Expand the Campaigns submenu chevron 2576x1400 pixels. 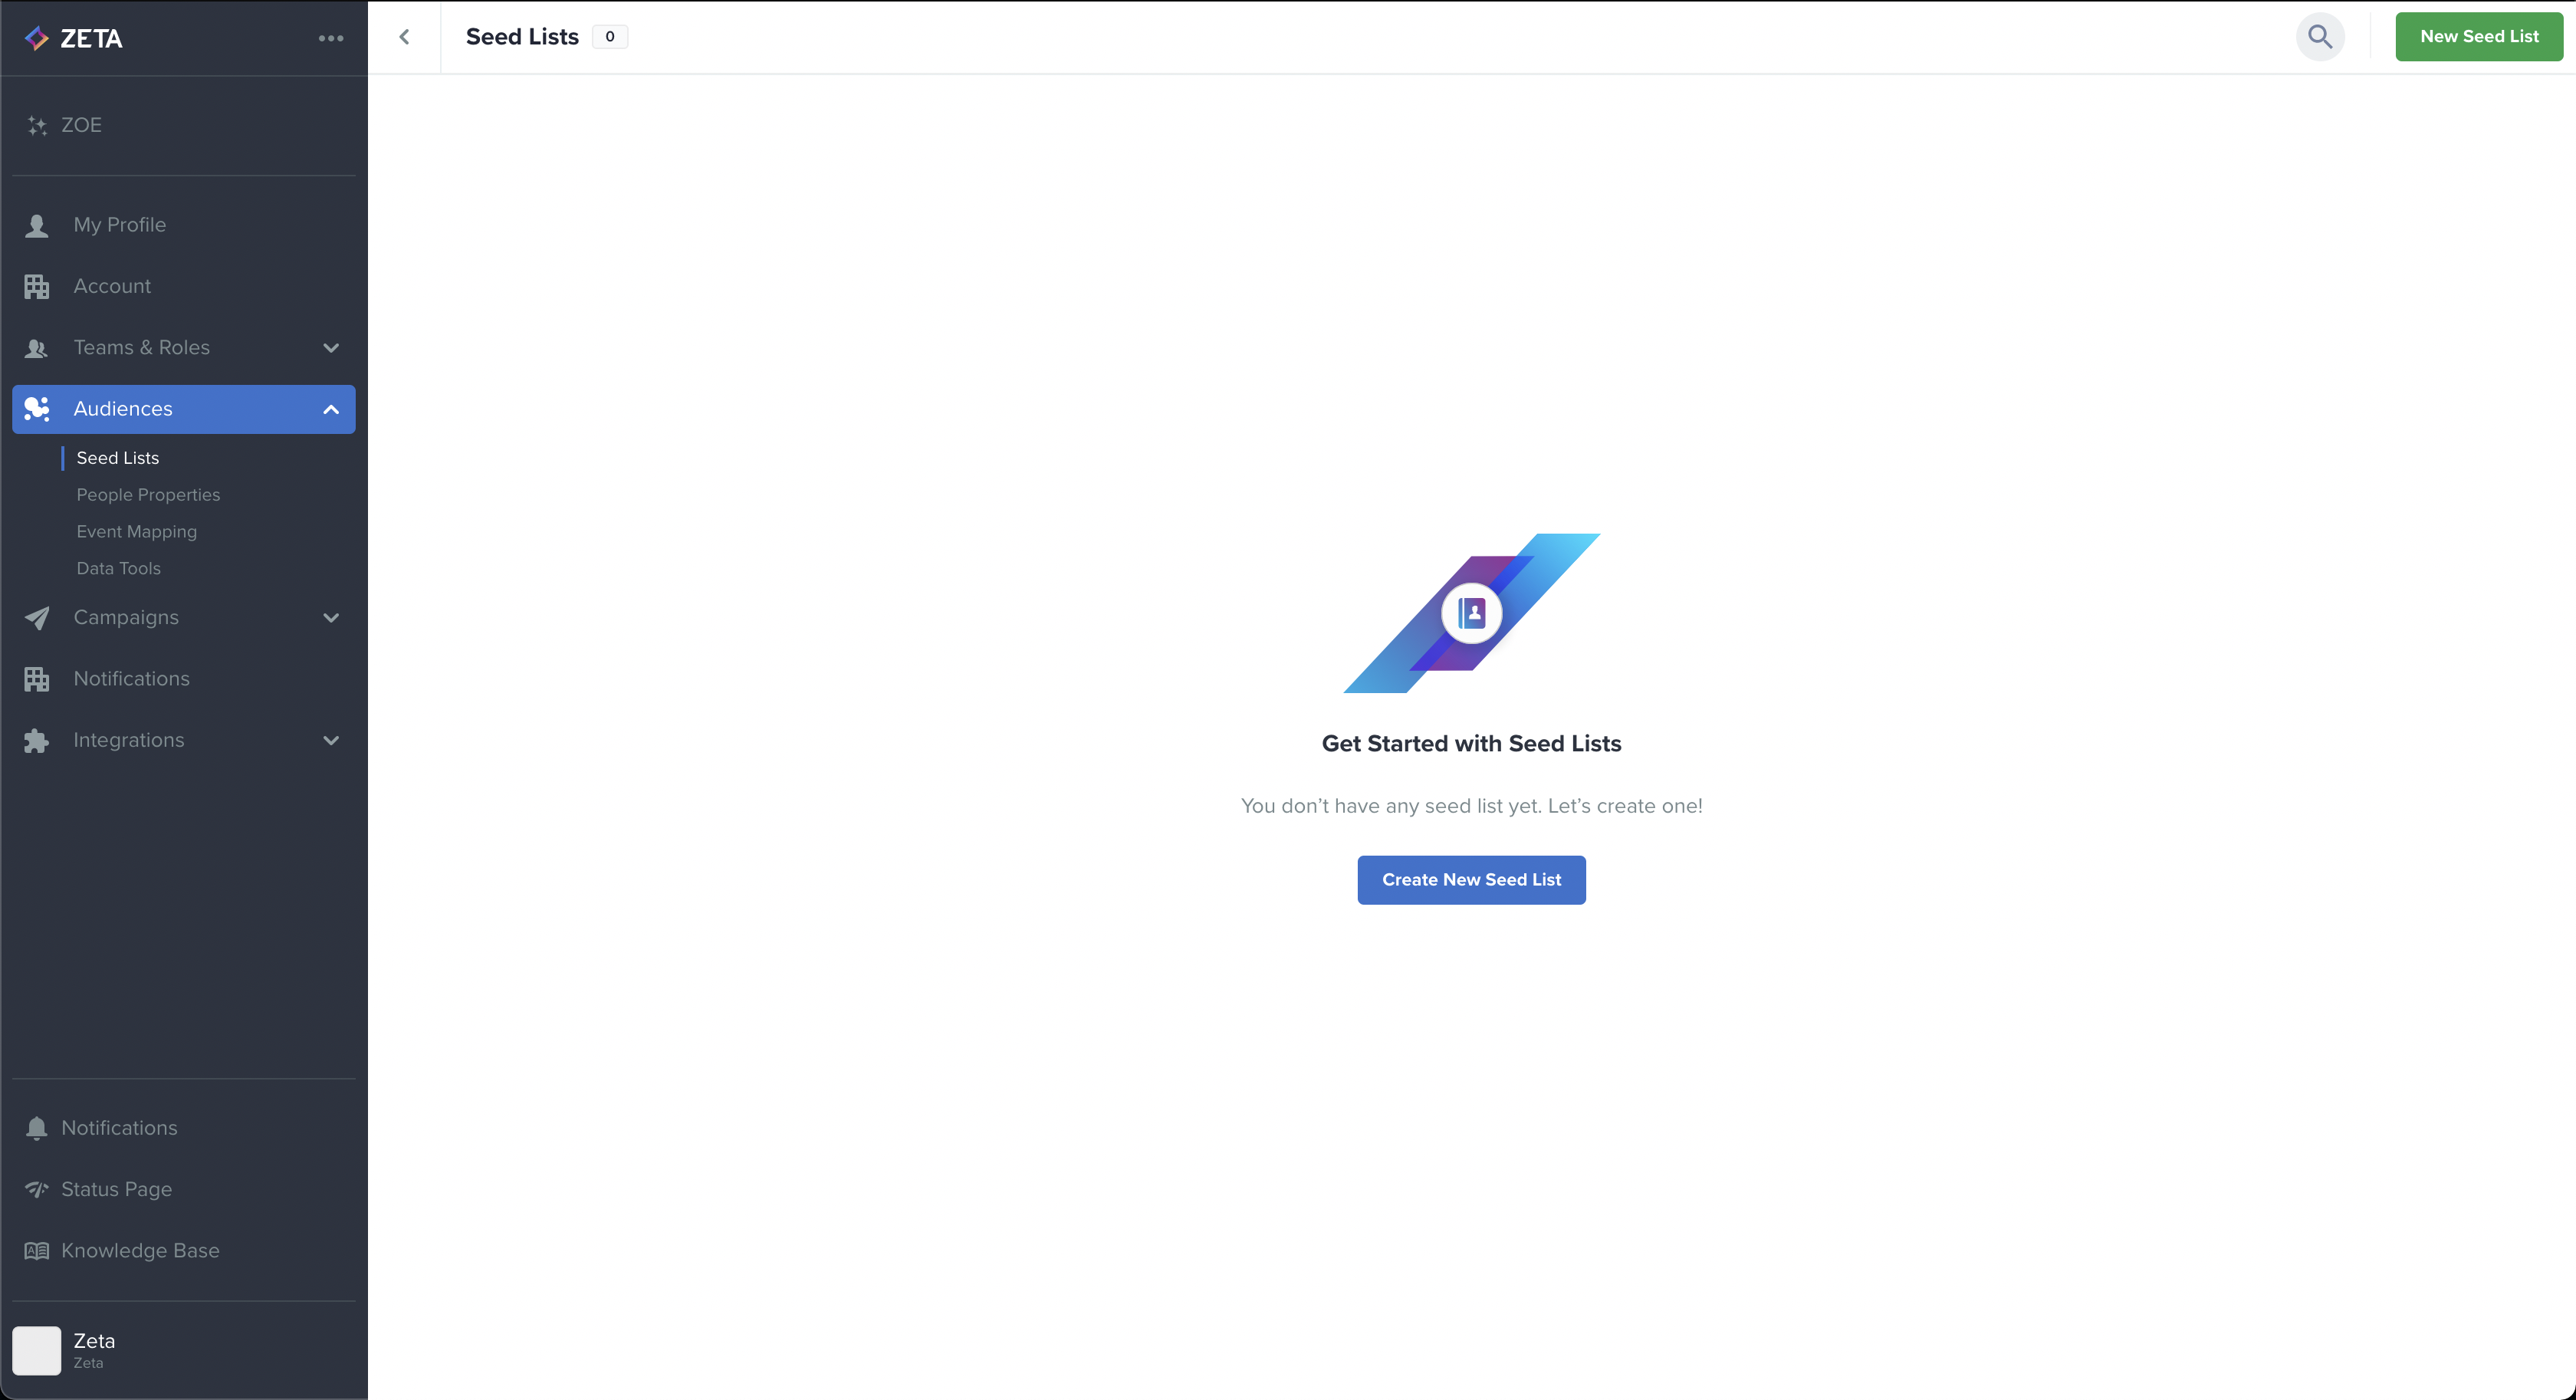[331, 618]
